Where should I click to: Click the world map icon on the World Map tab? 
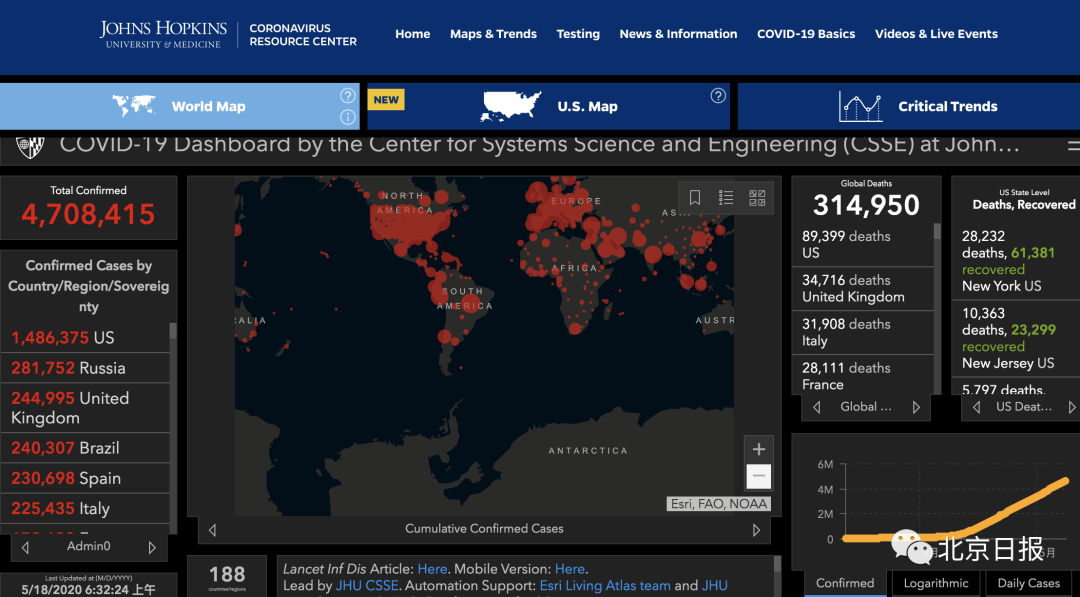(x=134, y=106)
